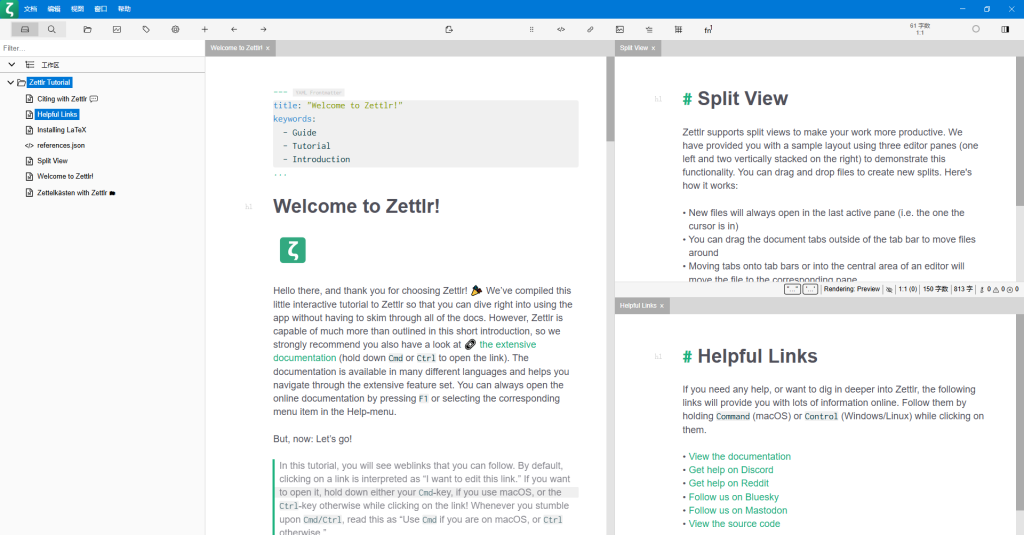Insert code block with brackets icon
Image resolution: width=1024 pixels, height=535 pixels.
561,29
